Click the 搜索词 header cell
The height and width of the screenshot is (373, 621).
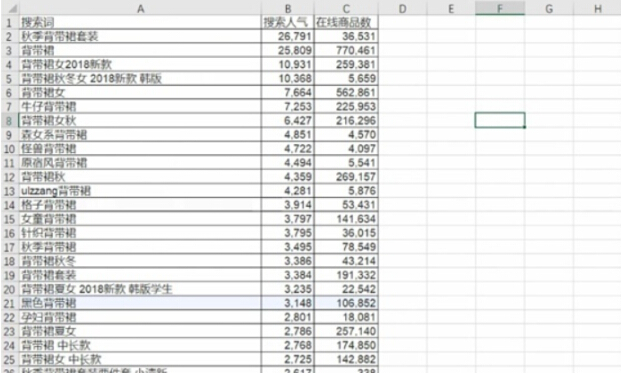pos(140,22)
